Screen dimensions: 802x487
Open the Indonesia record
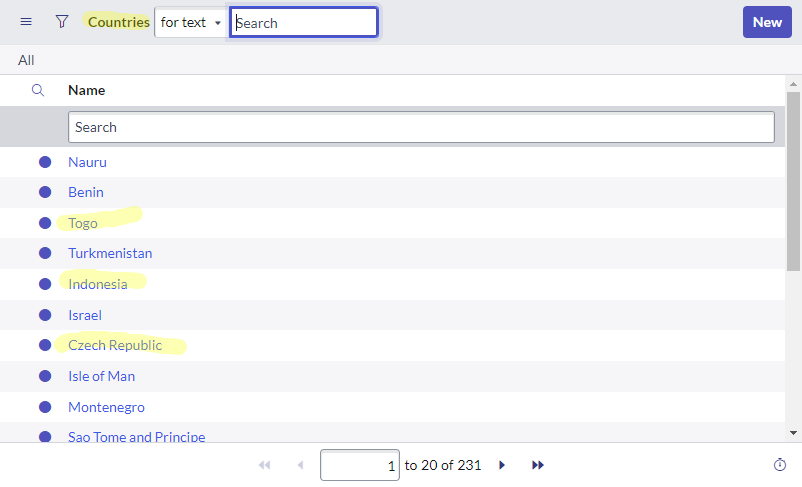pyautogui.click(x=98, y=284)
